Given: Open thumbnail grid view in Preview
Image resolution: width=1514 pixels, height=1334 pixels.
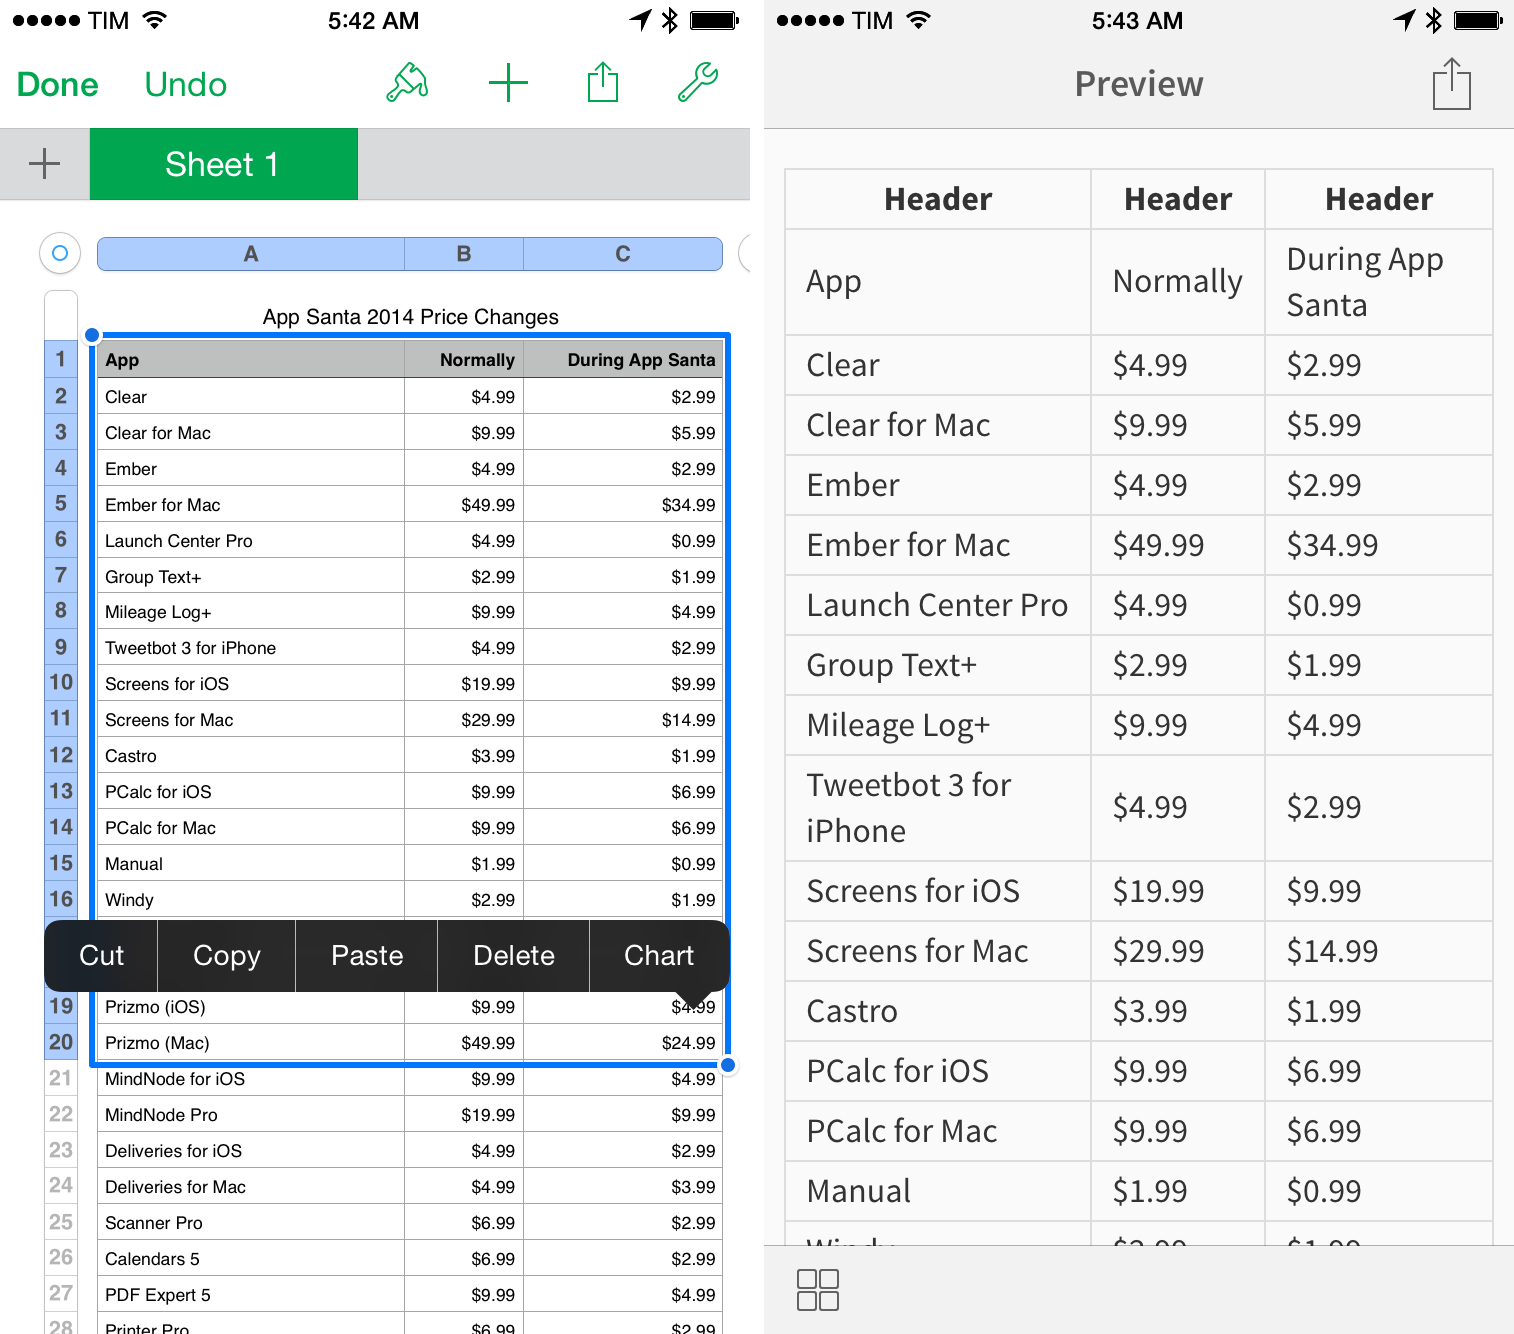Looking at the screenshot, I should coord(817,1289).
